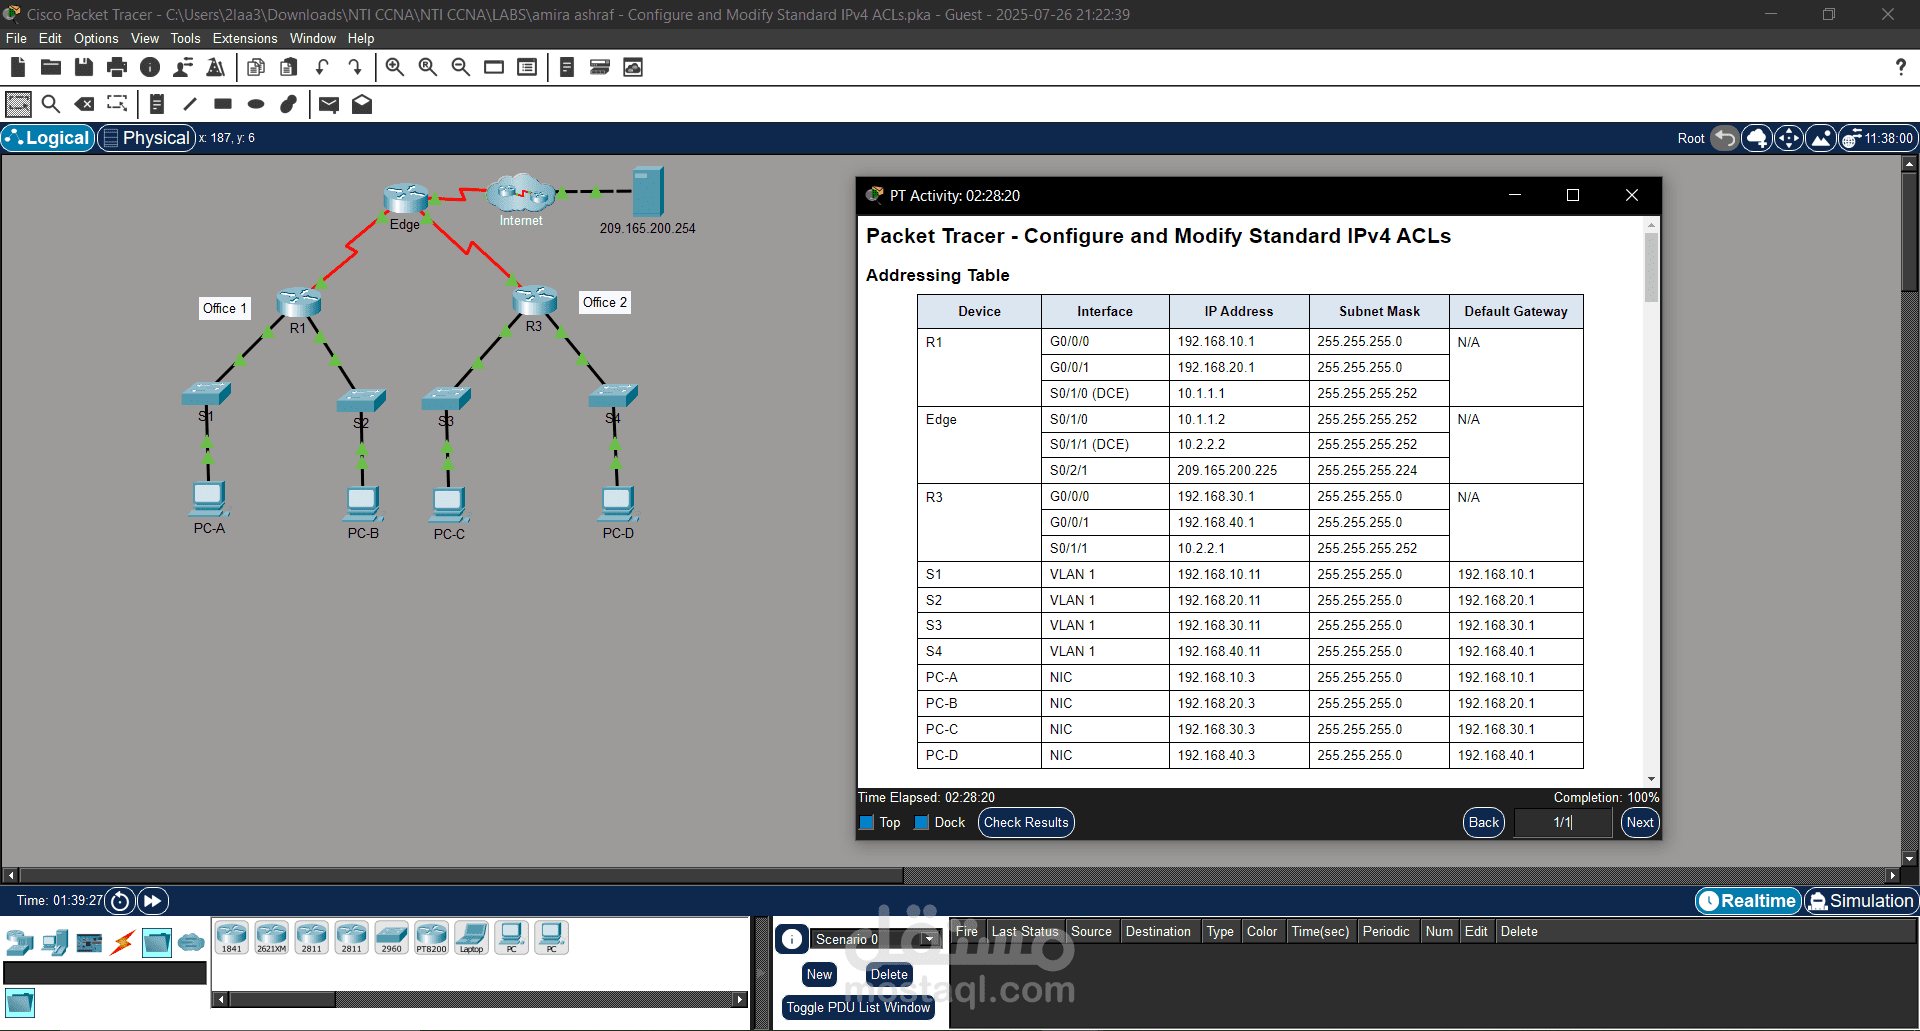Enable the Top checkbox in activity window
This screenshot has width=1920, height=1031.
tap(867, 822)
